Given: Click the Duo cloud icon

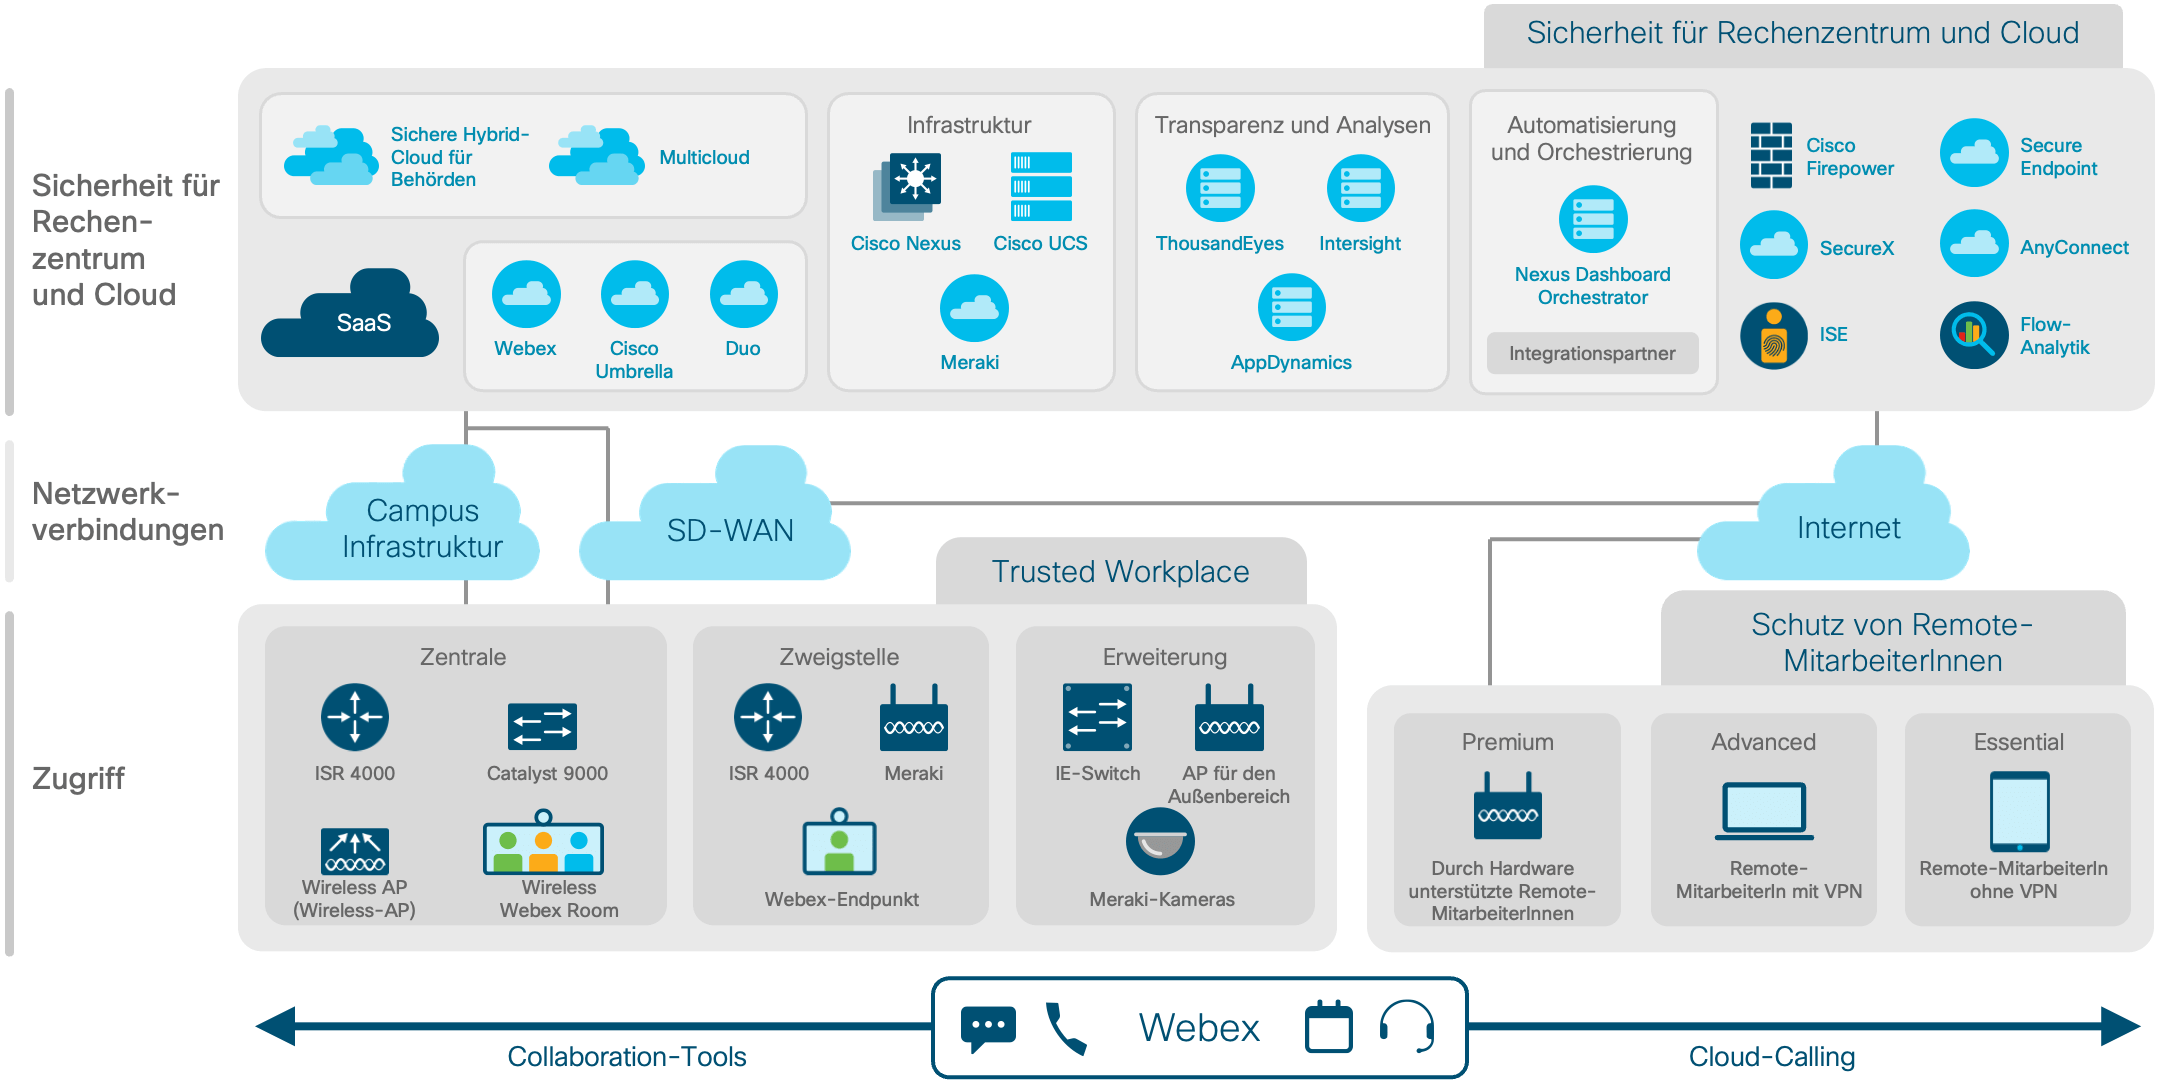Looking at the screenshot, I should 744,294.
